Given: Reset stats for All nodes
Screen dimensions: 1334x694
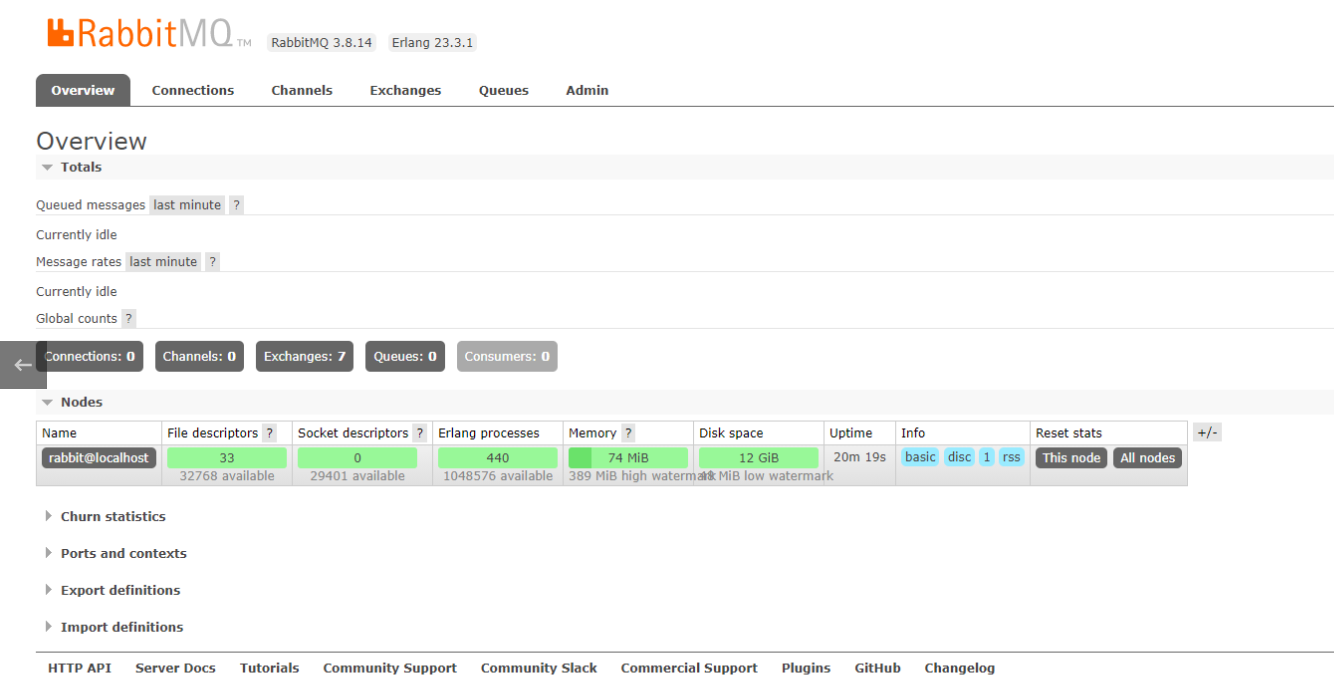Looking at the screenshot, I should pos(1147,458).
